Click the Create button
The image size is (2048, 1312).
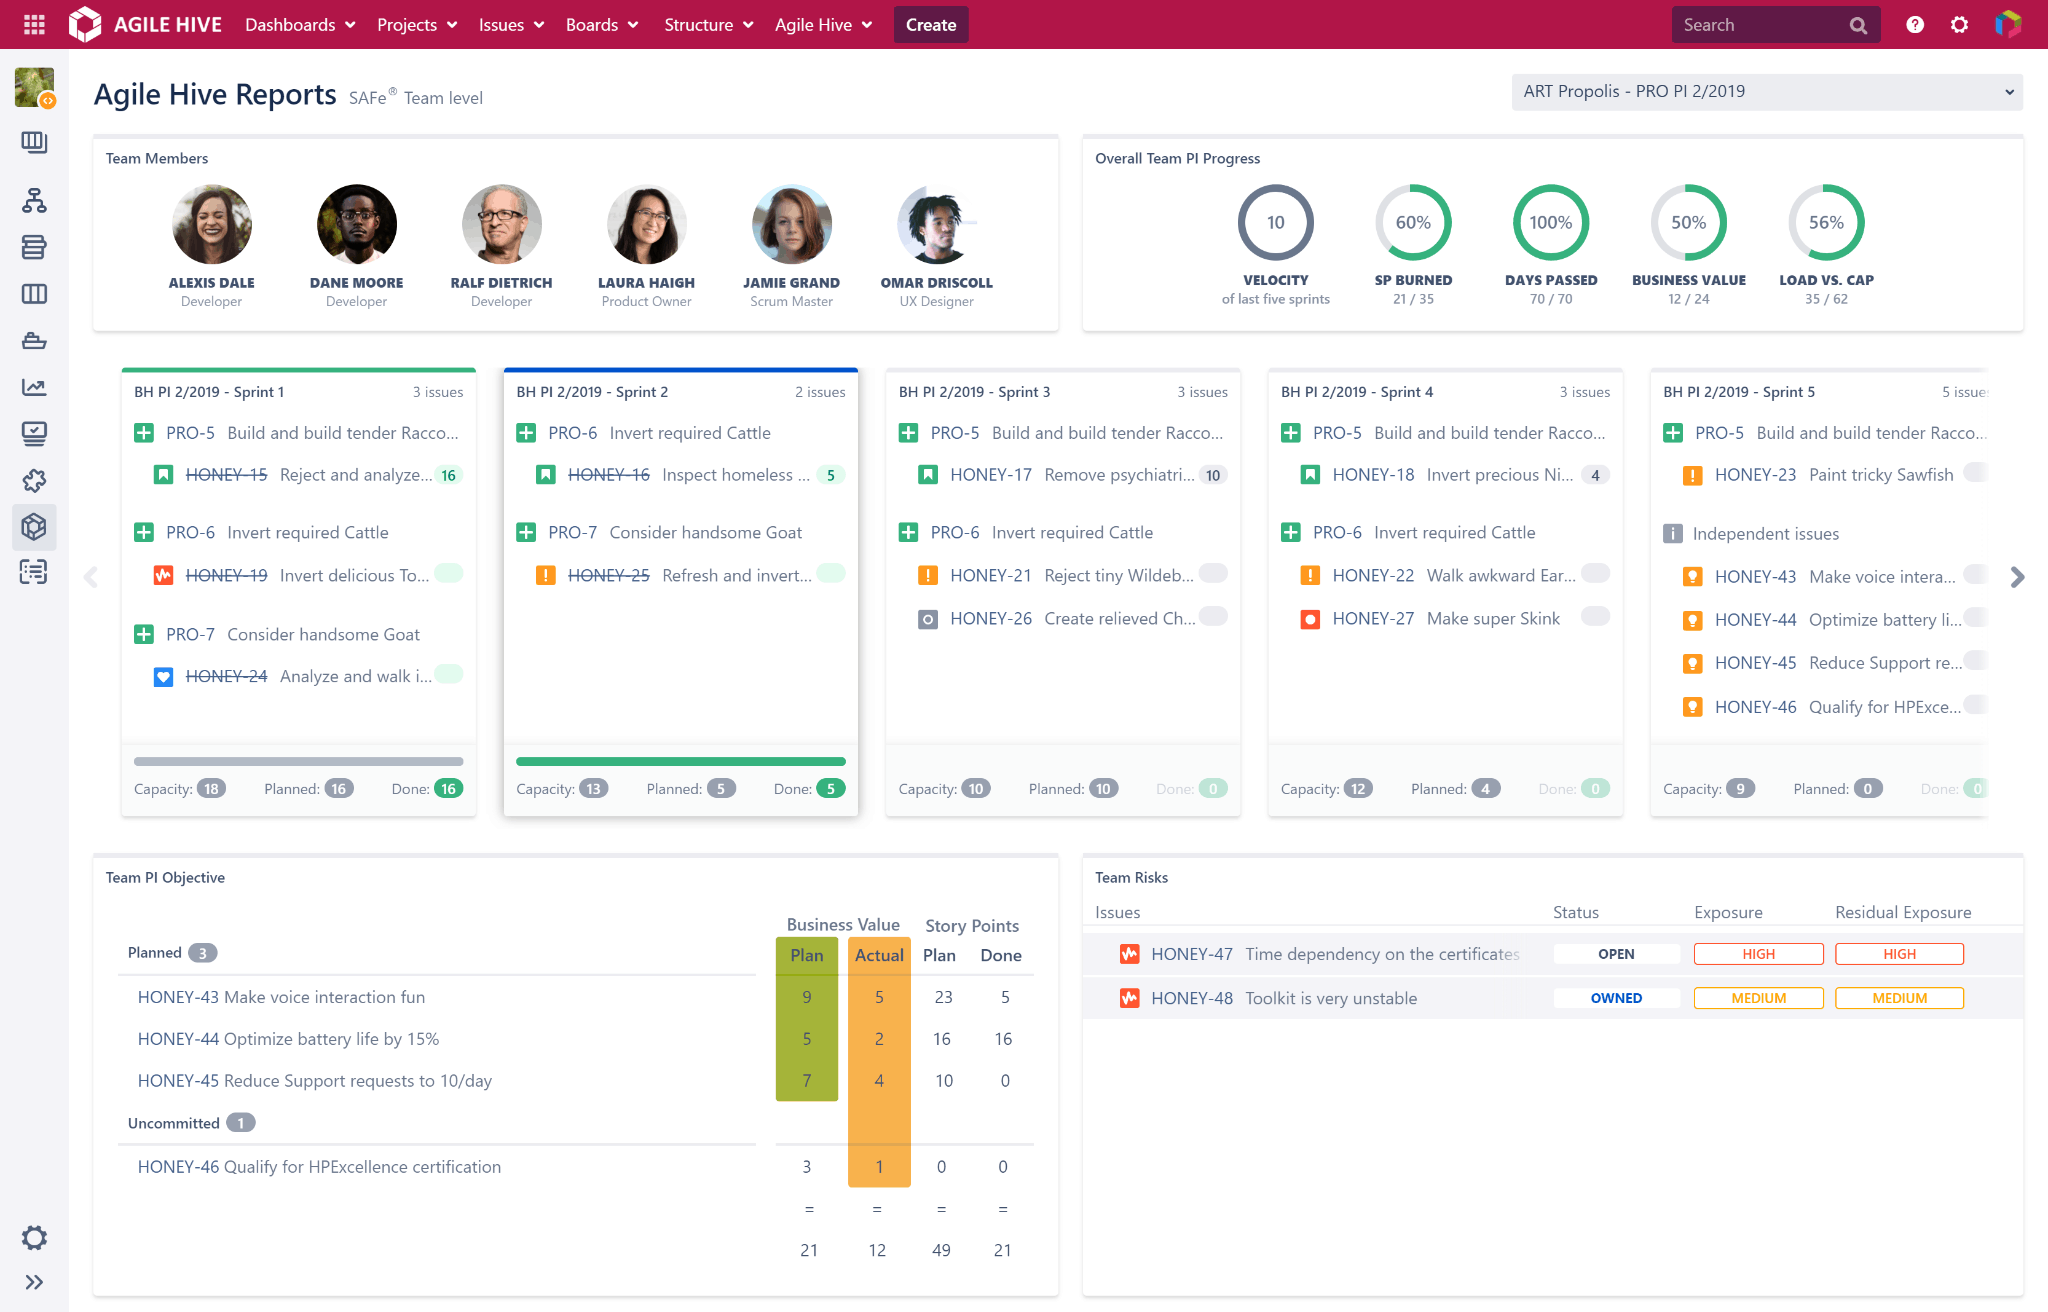(930, 24)
